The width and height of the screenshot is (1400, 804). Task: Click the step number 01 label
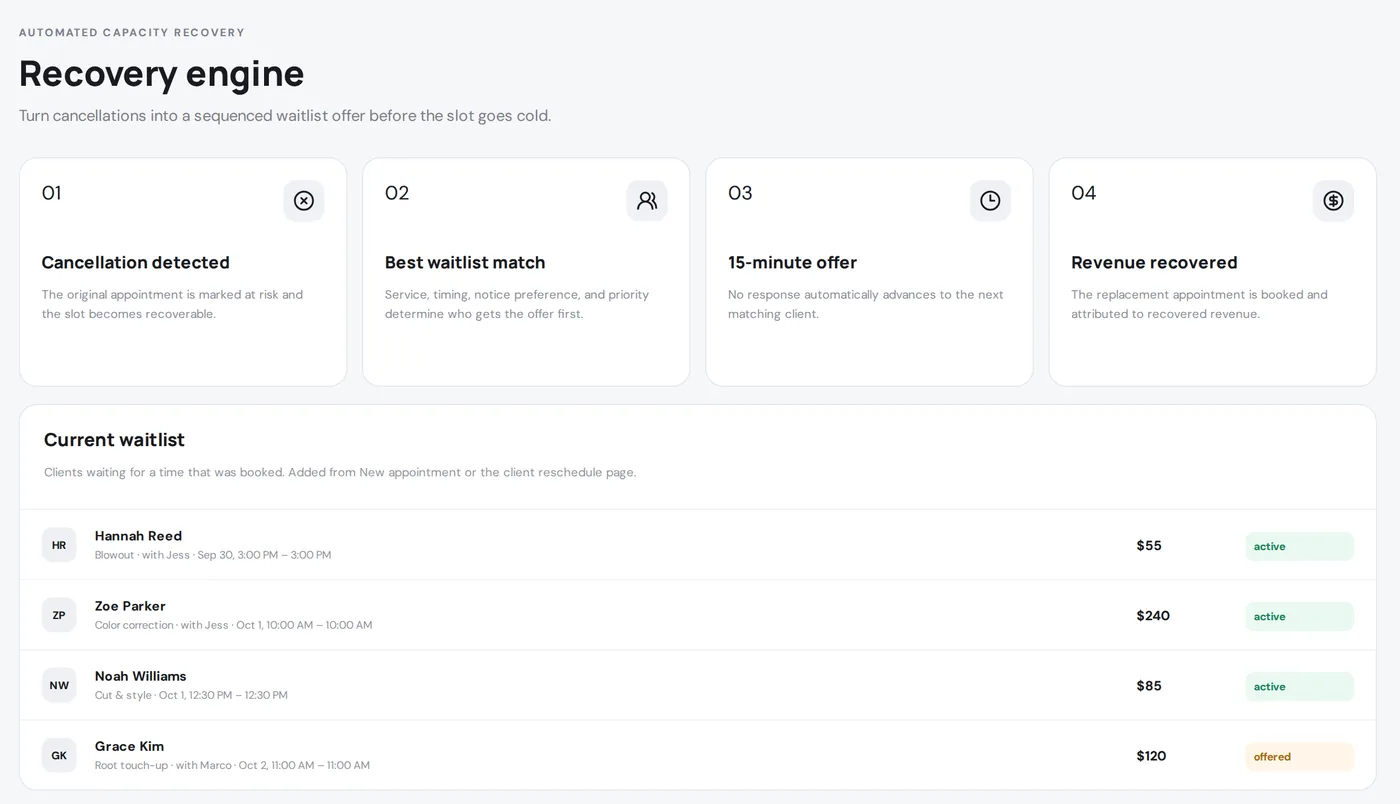pos(51,193)
